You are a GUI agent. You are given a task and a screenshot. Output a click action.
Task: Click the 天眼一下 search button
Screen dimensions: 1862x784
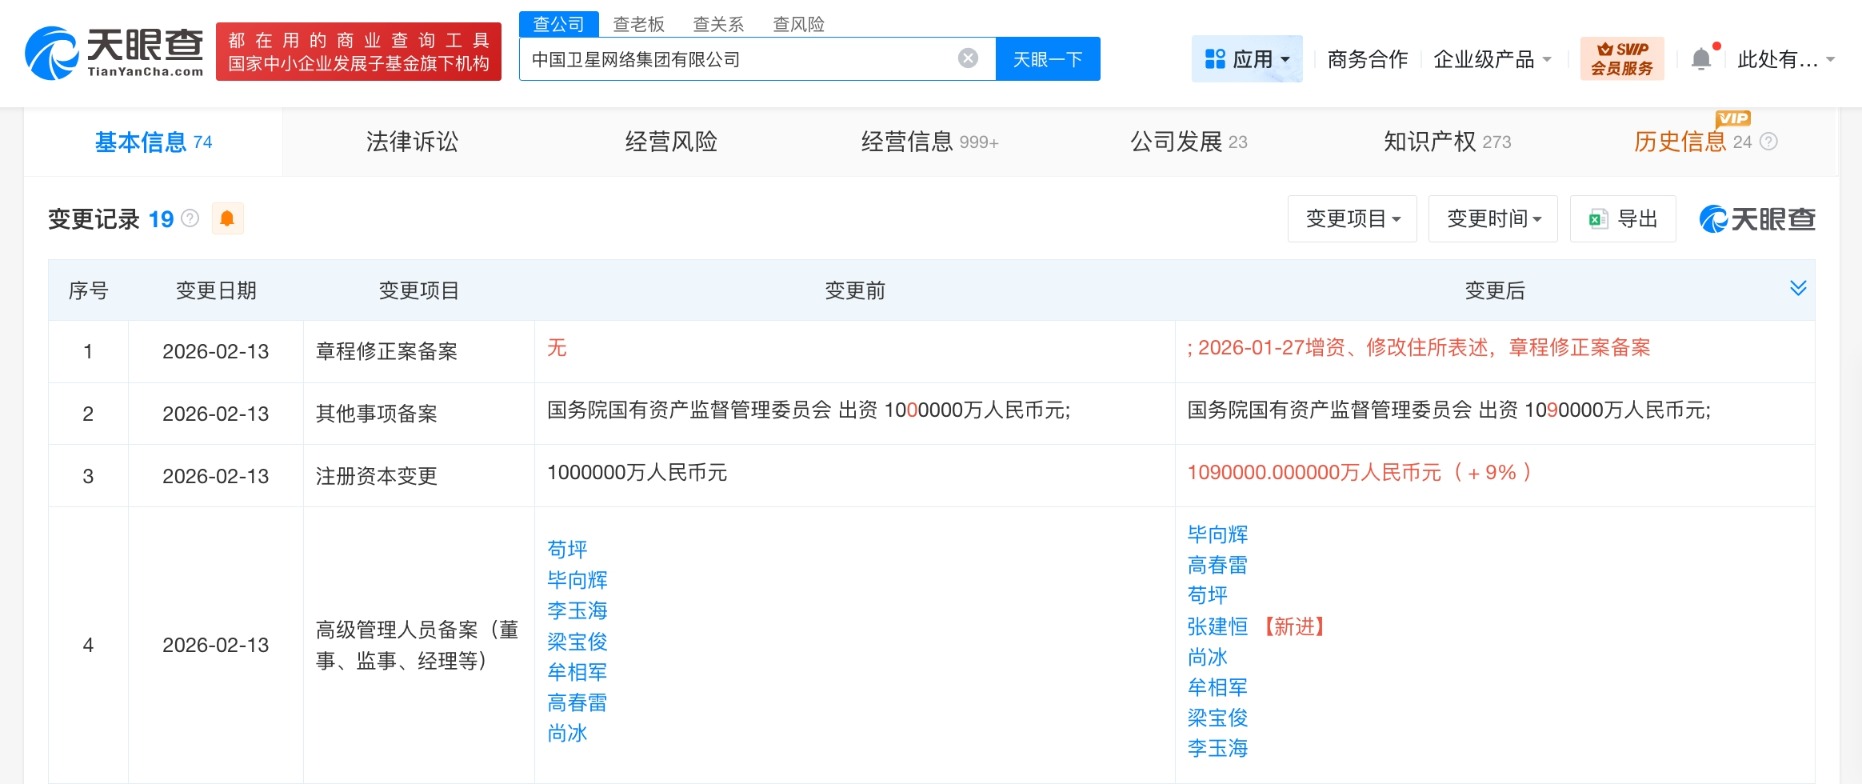click(1047, 59)
